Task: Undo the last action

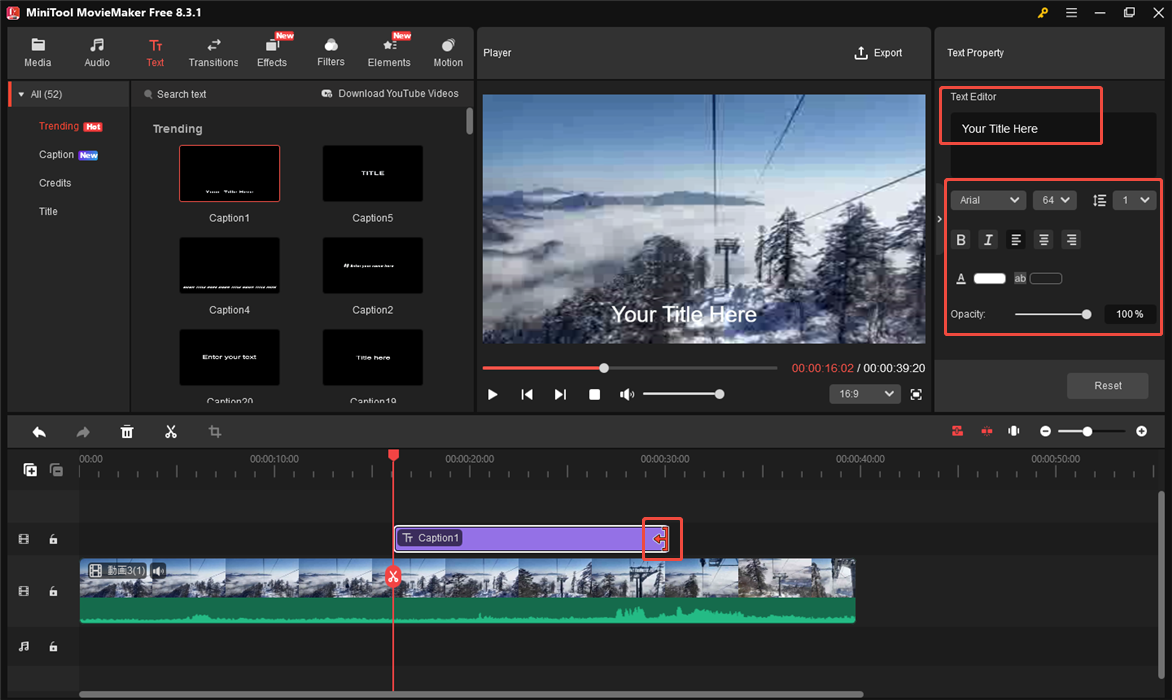Action: pos(39,432)
